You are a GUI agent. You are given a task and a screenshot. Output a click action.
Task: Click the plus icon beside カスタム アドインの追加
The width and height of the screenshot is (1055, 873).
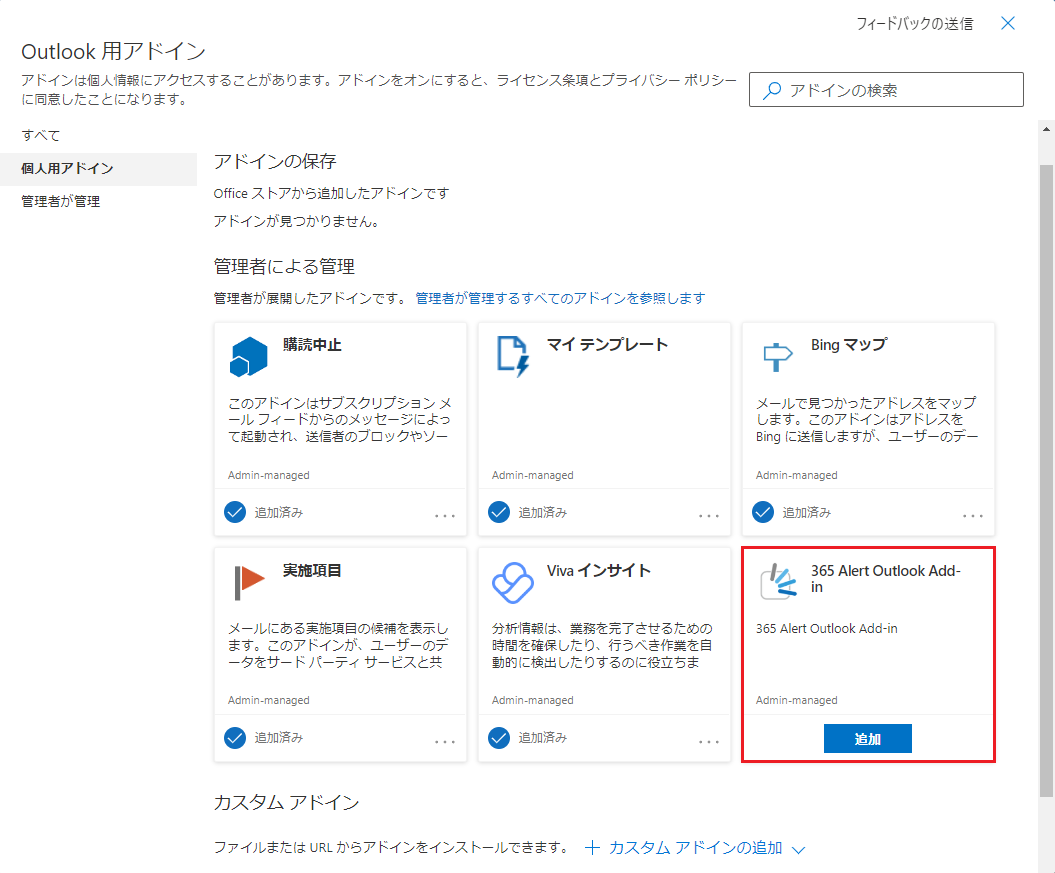tap(592, 848)
